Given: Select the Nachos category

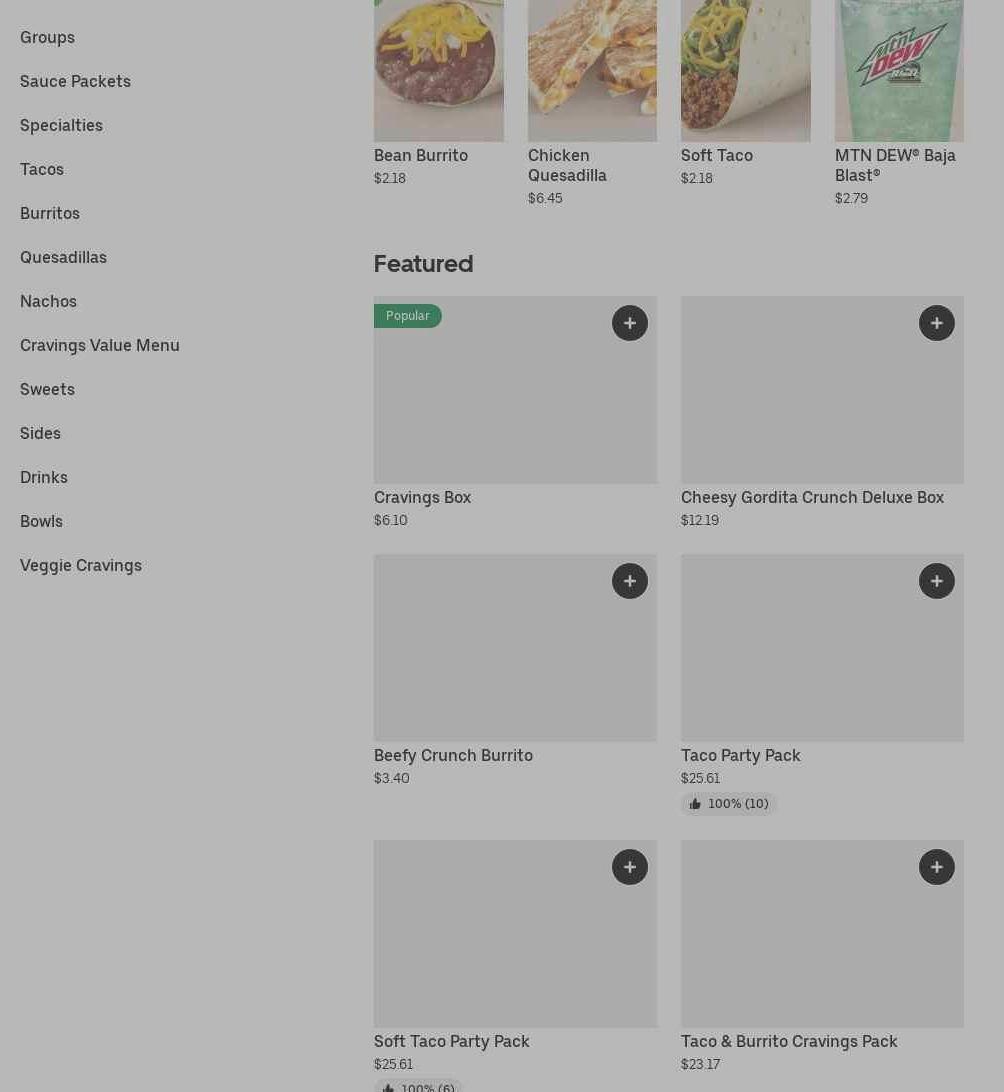Looking at the screenshot, I should coord(48,302).
